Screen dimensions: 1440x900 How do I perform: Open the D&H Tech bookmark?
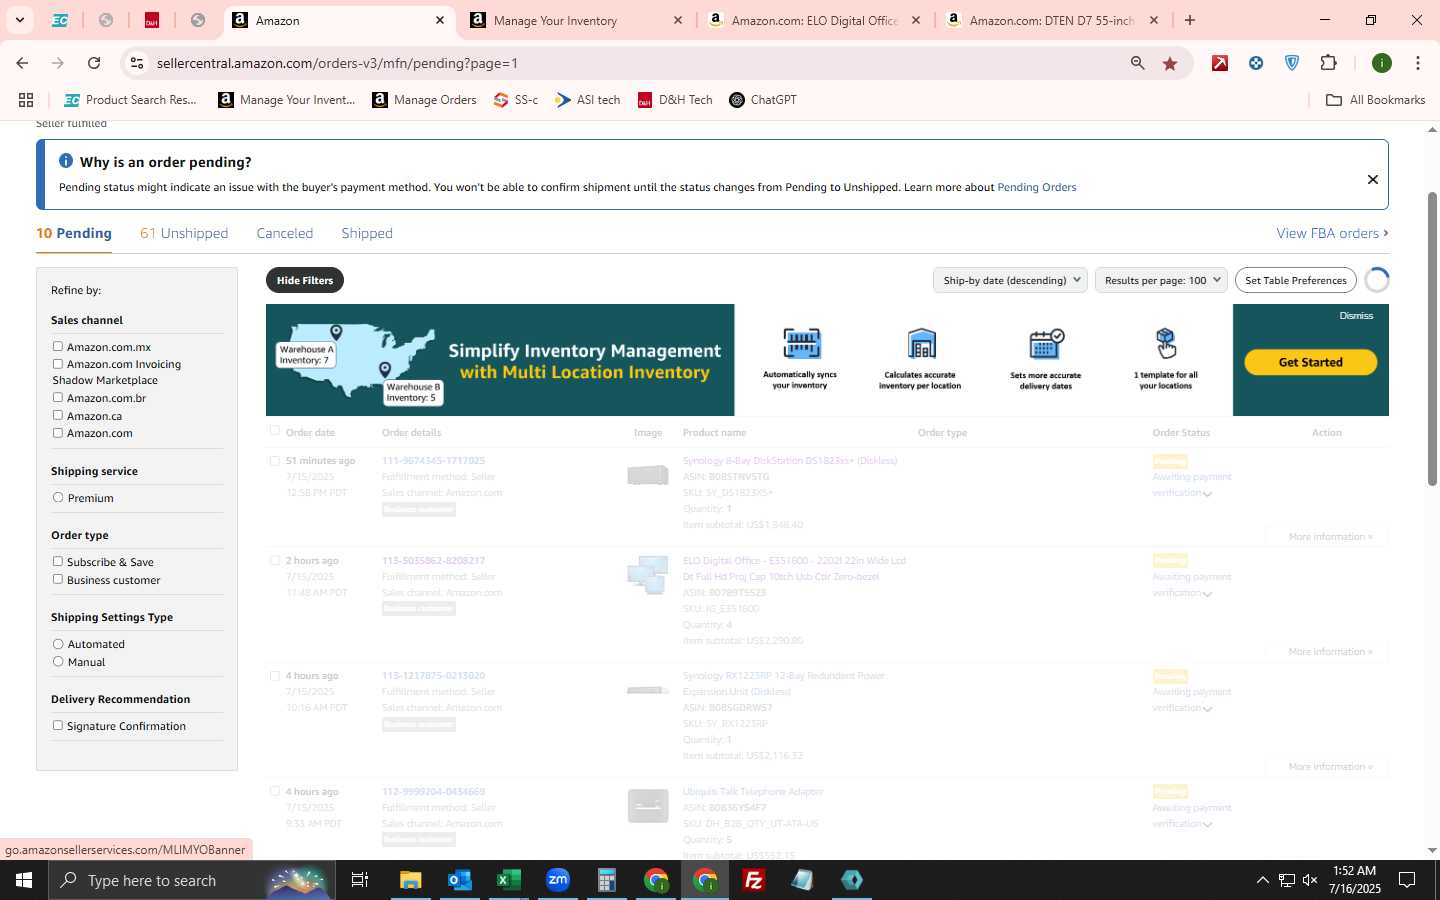pos(675,100)
